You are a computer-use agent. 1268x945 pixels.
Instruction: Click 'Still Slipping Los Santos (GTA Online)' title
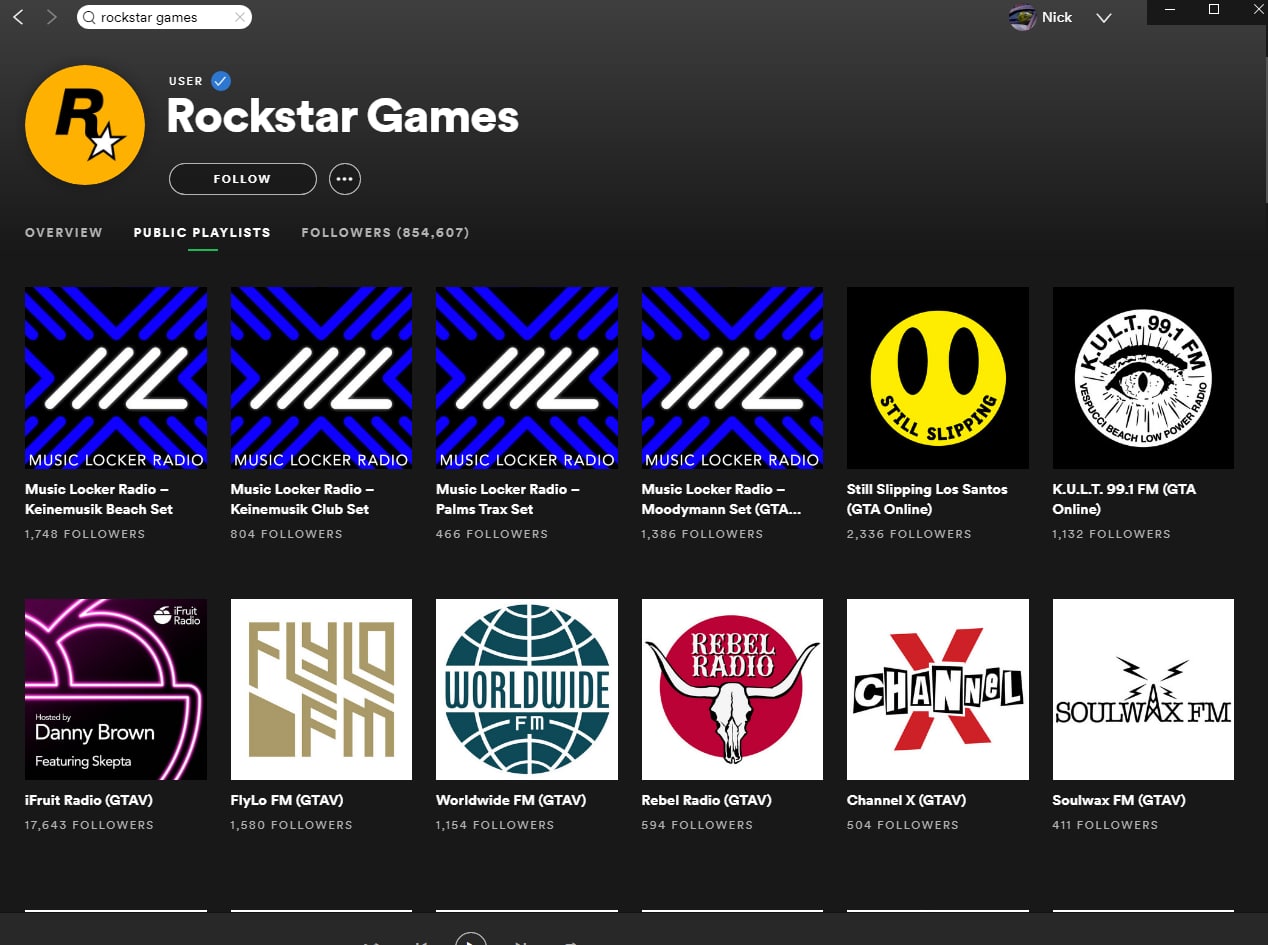pyautogui.click(x=927, y=499)
